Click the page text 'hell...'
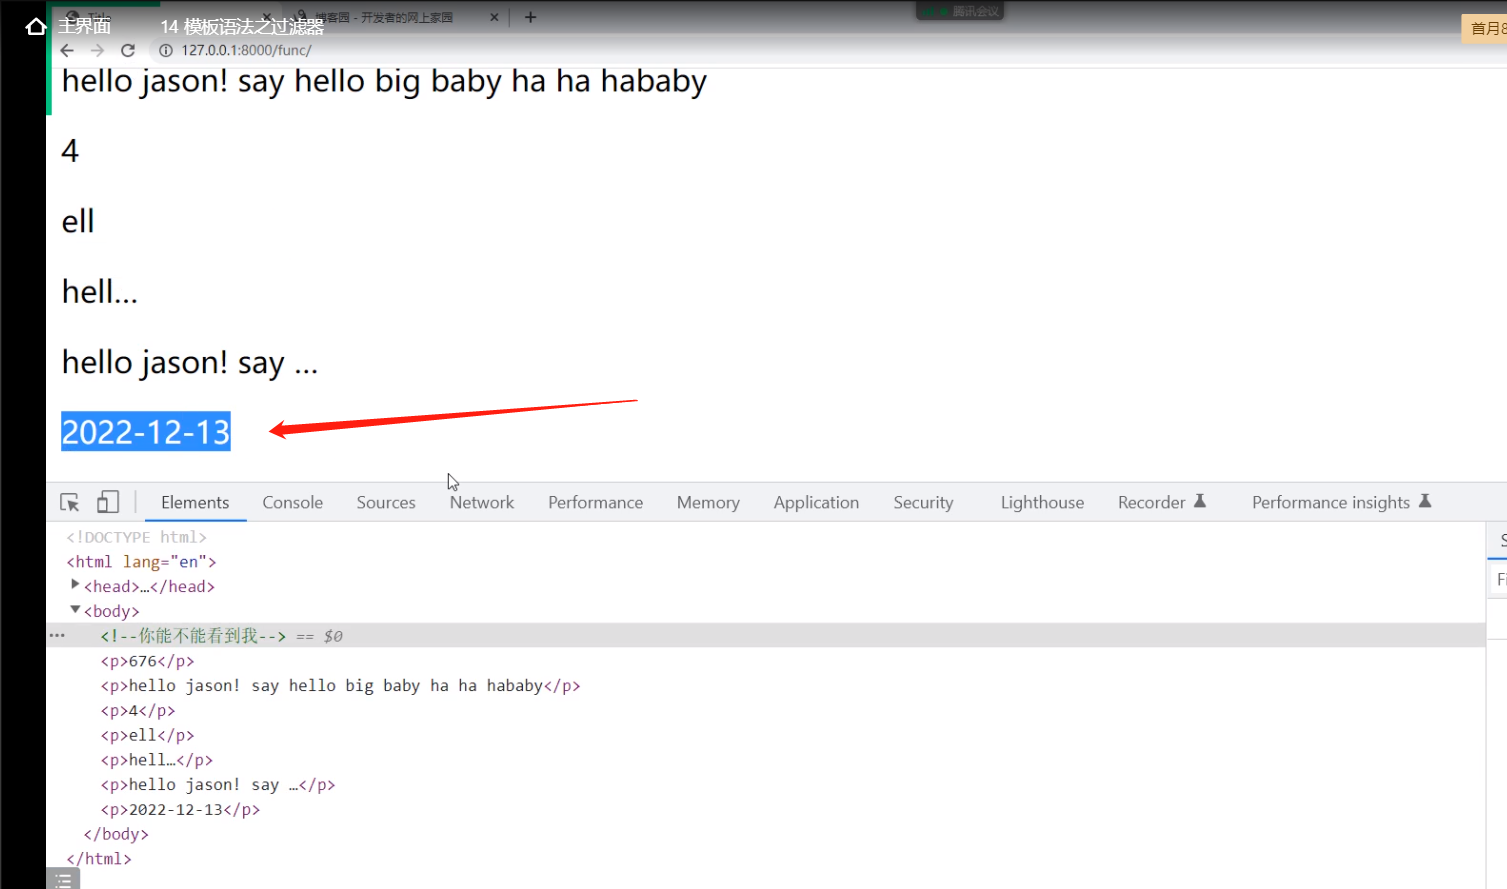 (100, 292)
